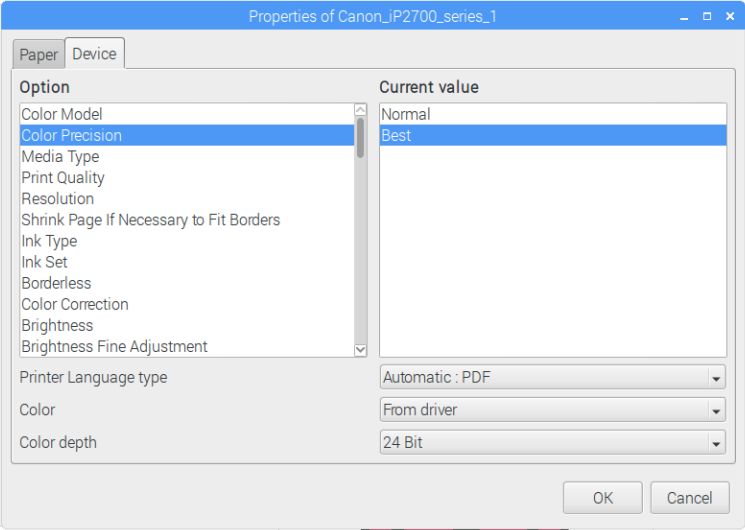Switch to the Paper tab
The width and height of the screenshot is (745, 530).
(38, 54)
